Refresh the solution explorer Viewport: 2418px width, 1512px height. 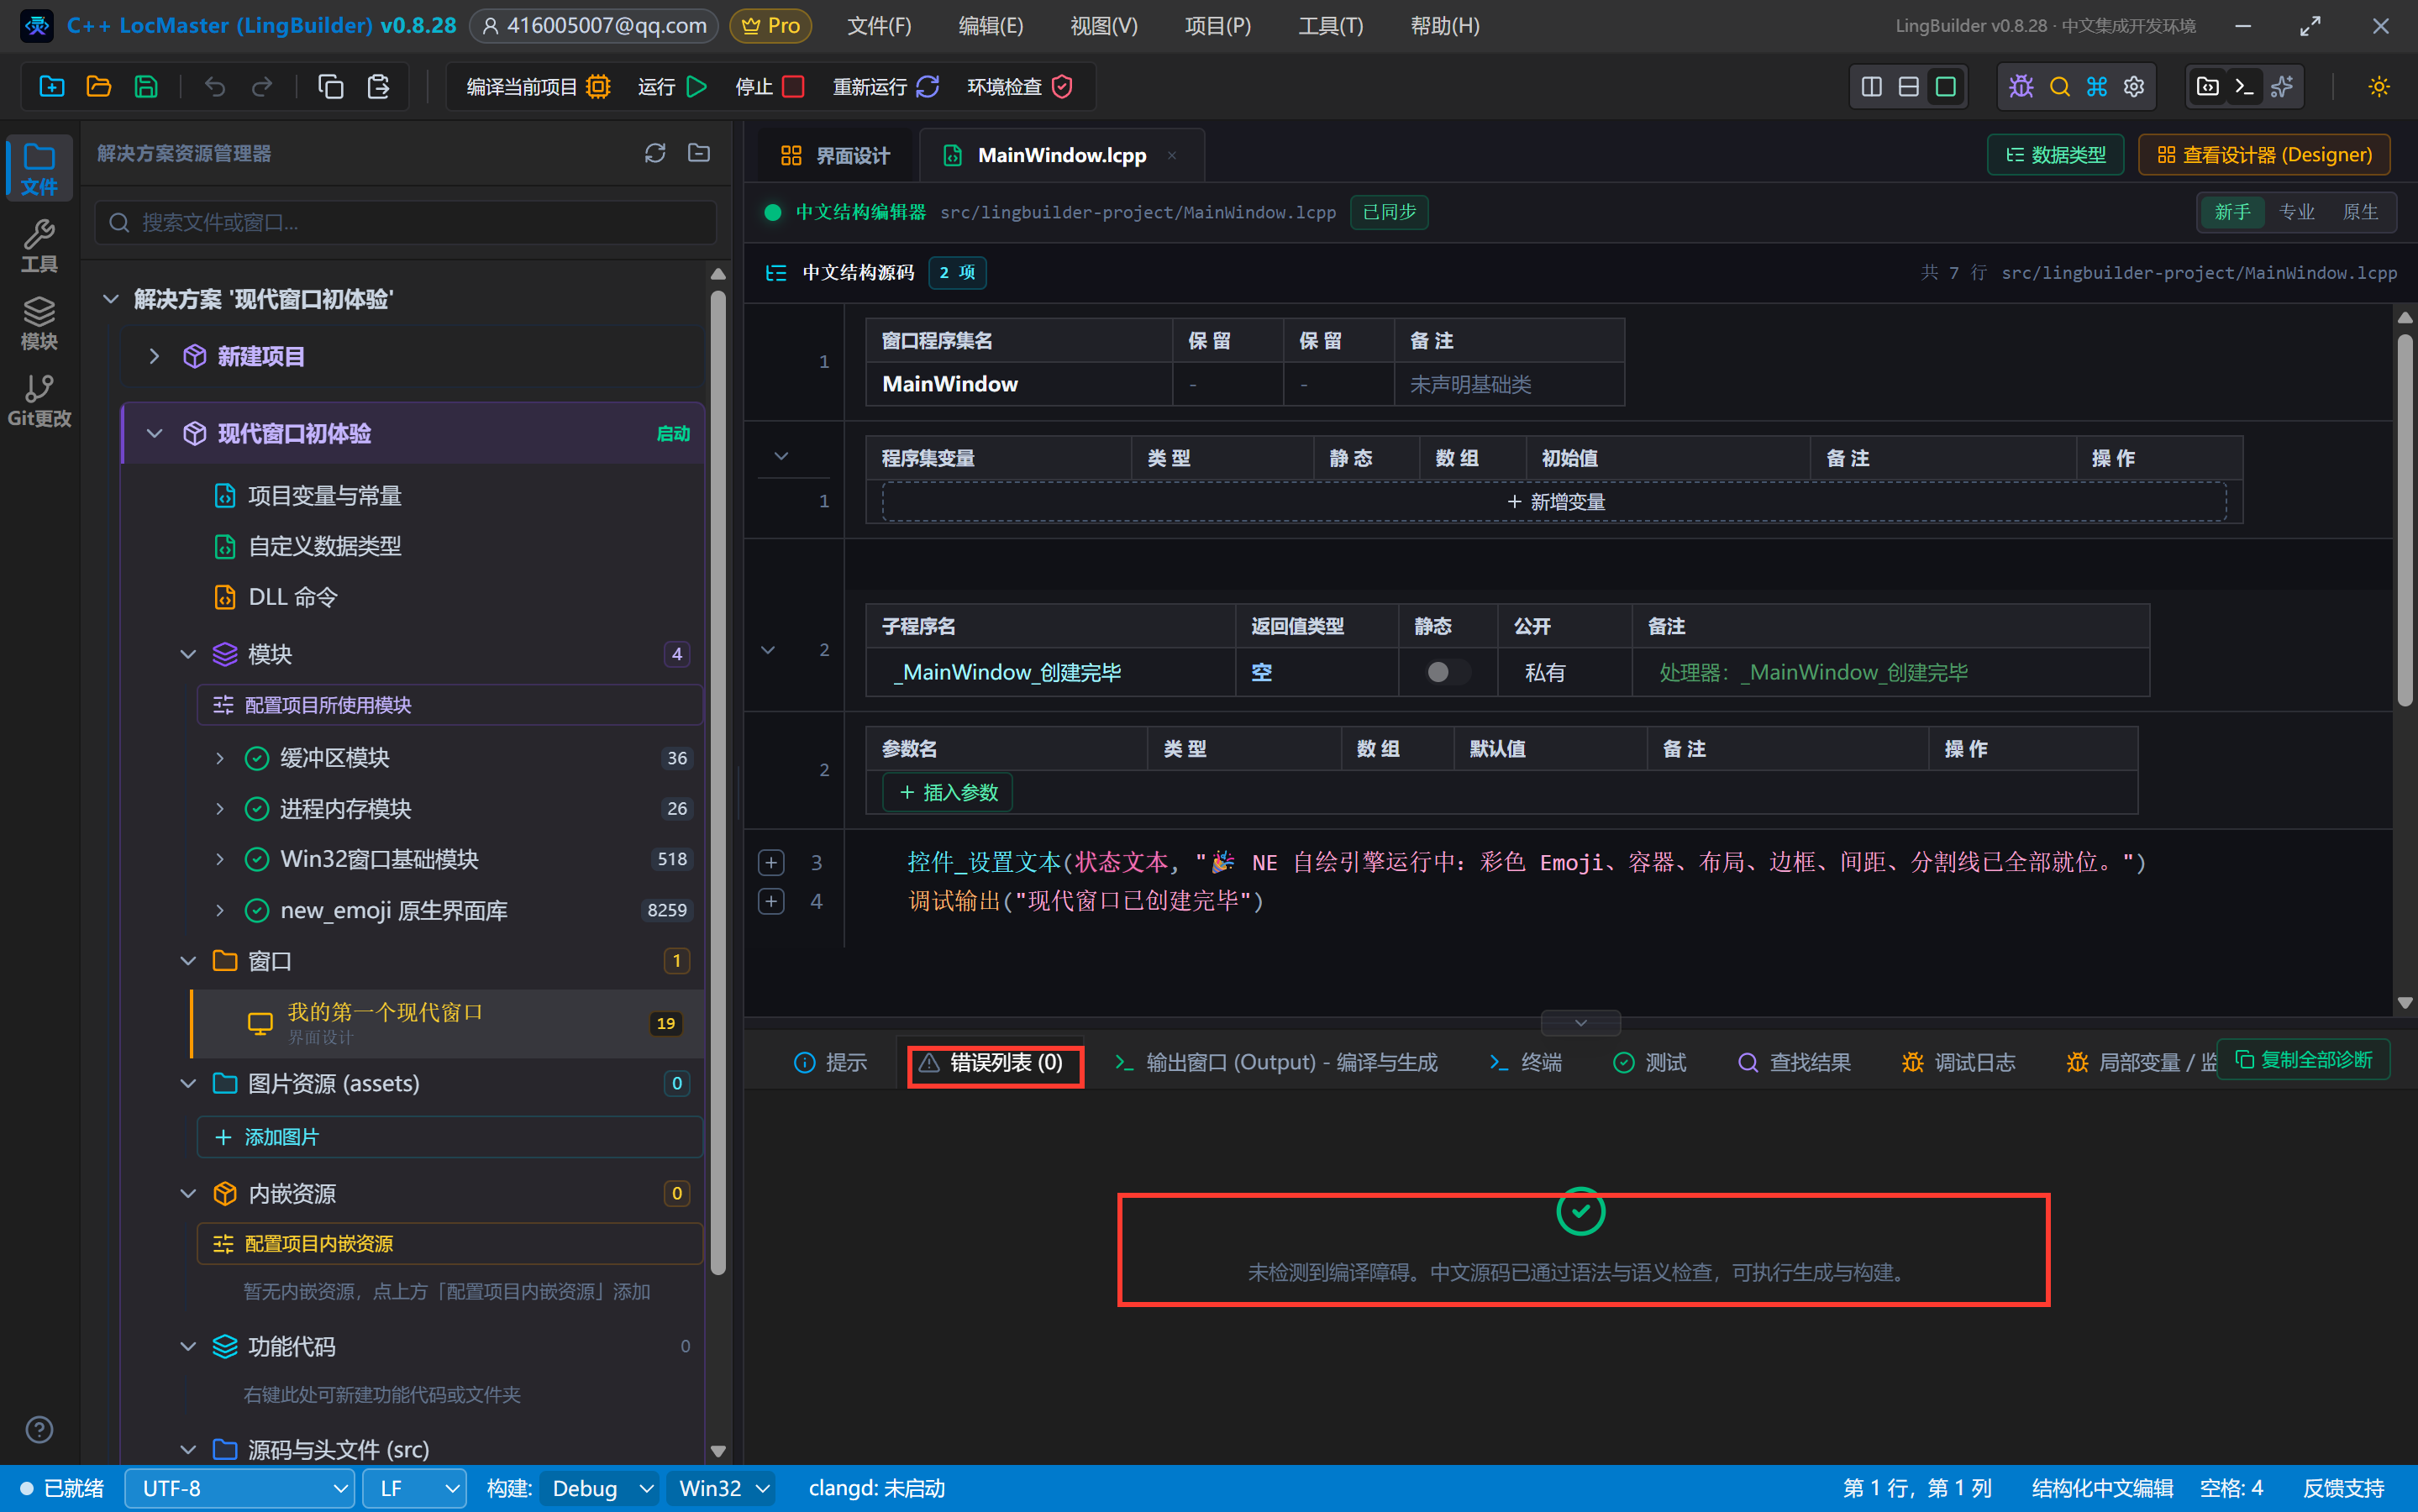coord(655,153)
